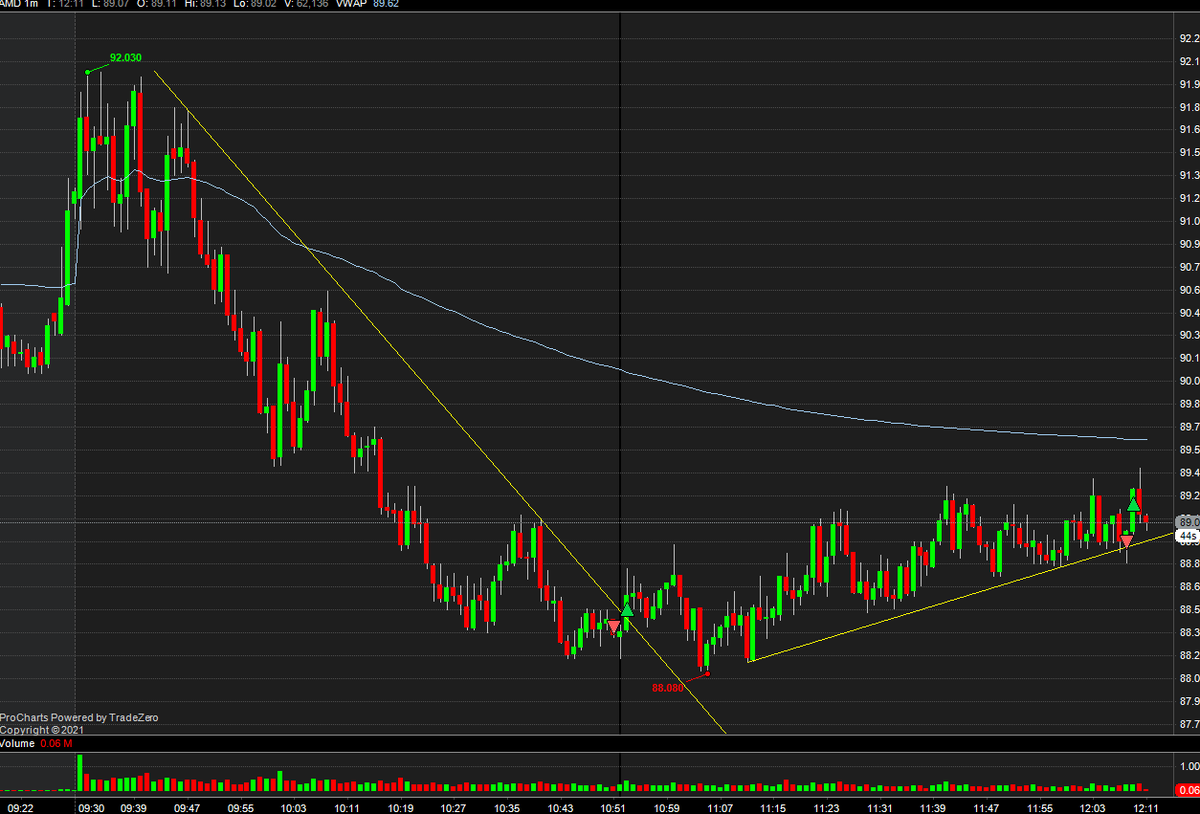Select the ascending yellow support trendline
Image resolution: width=1200 pixels, height=814 pixels.
pos(960,598)
